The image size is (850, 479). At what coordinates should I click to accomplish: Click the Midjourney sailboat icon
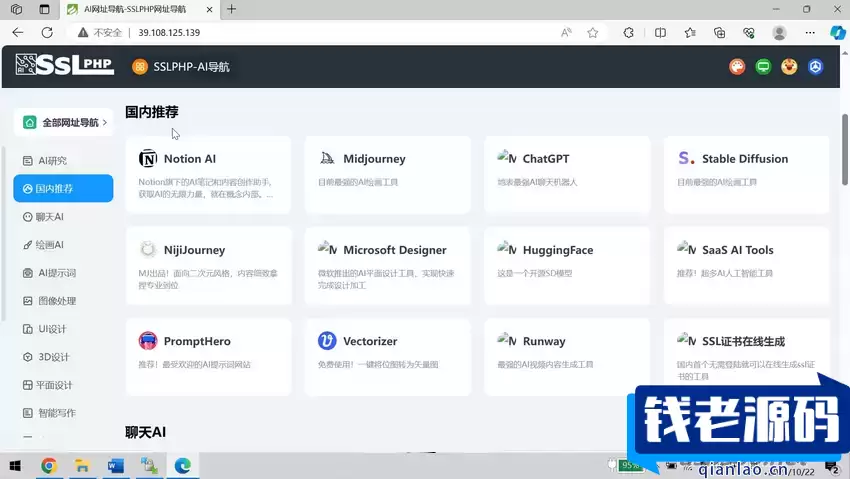[x=327, y=158]
